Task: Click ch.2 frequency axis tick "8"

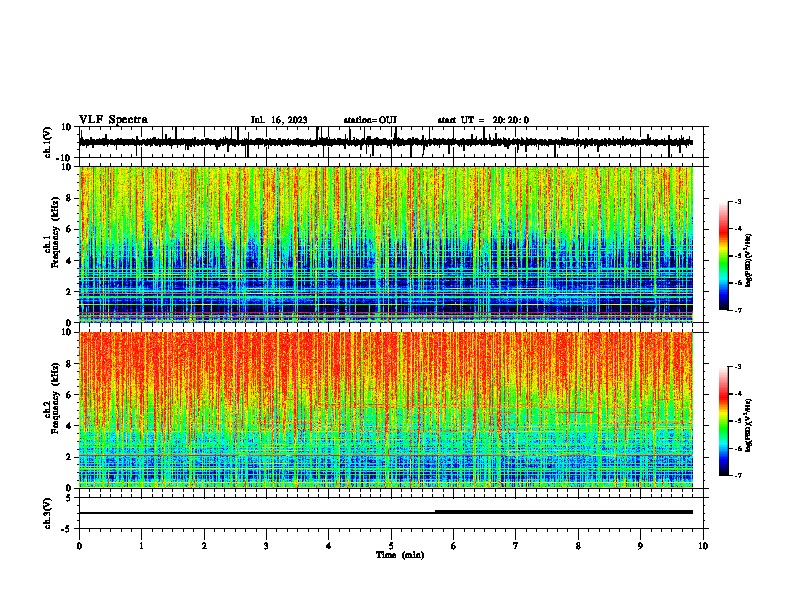Action: coord(69,364)
